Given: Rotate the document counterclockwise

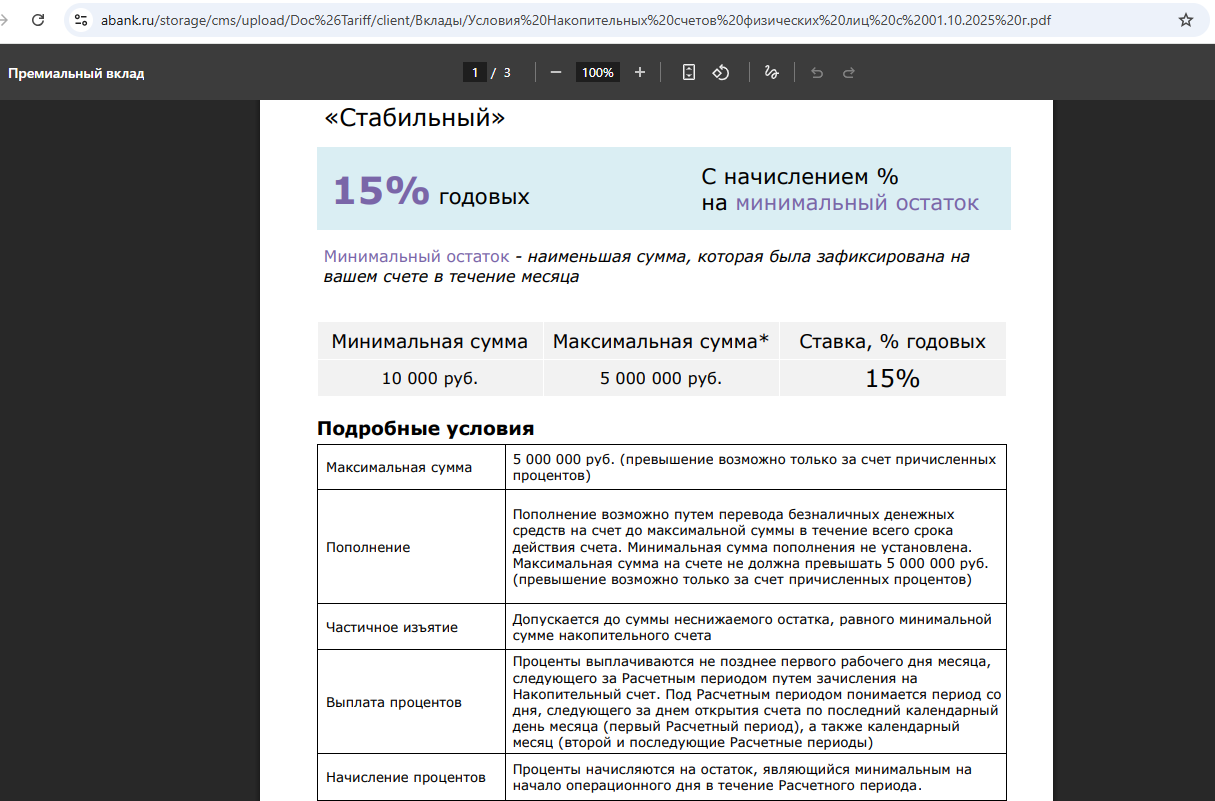Looking at the screenshot, I should click(x=720, y=72).
